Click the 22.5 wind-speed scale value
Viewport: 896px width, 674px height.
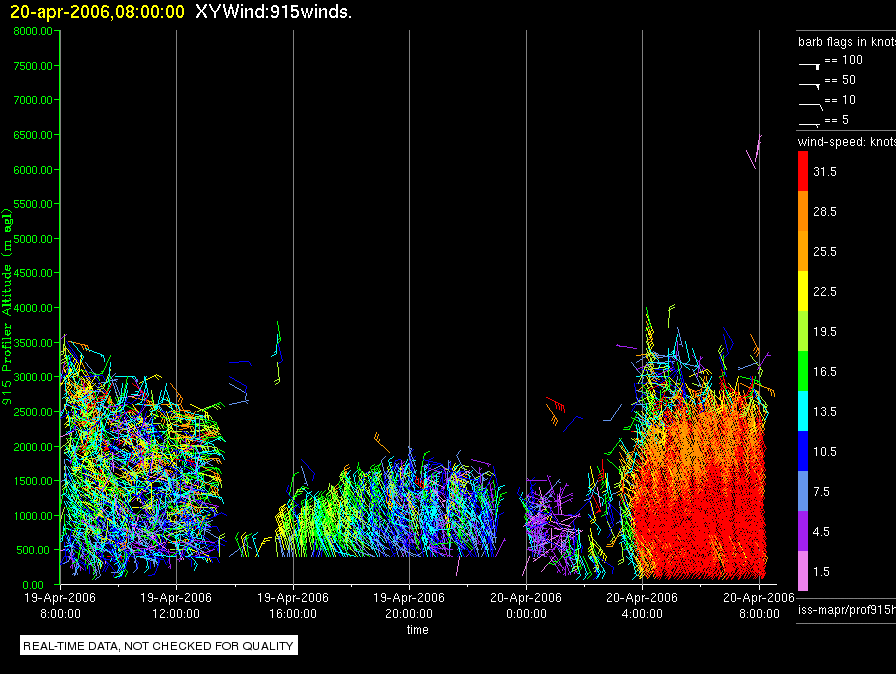coord(825,291)
